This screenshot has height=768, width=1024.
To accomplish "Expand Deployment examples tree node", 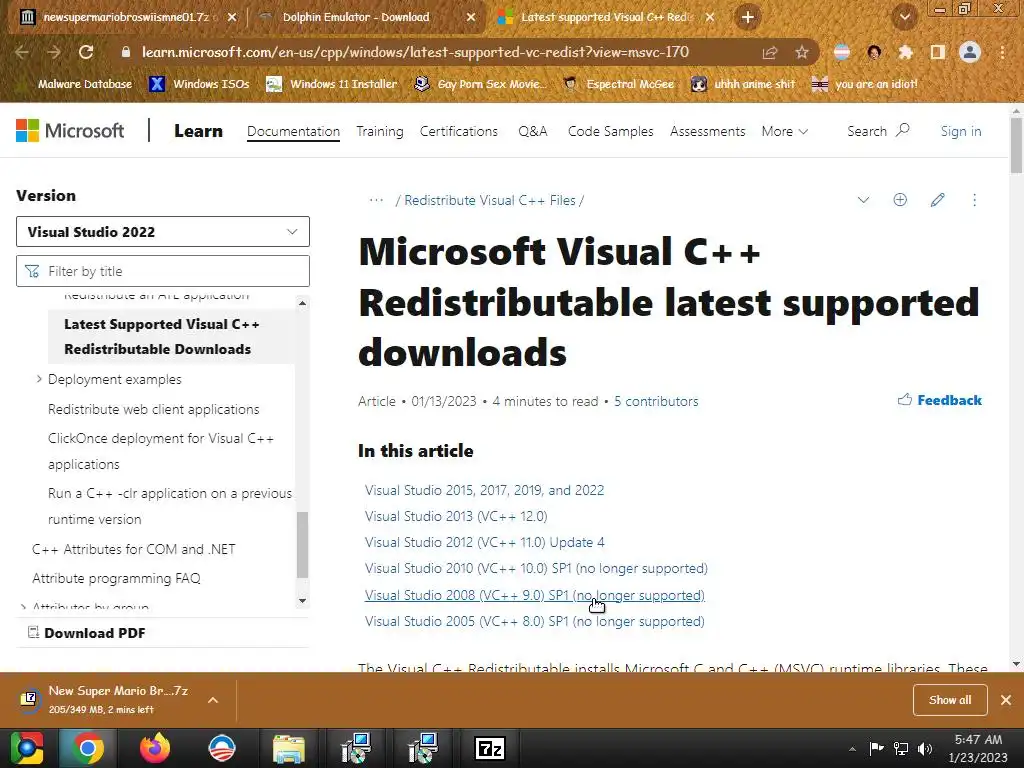I will coord(39,379).
